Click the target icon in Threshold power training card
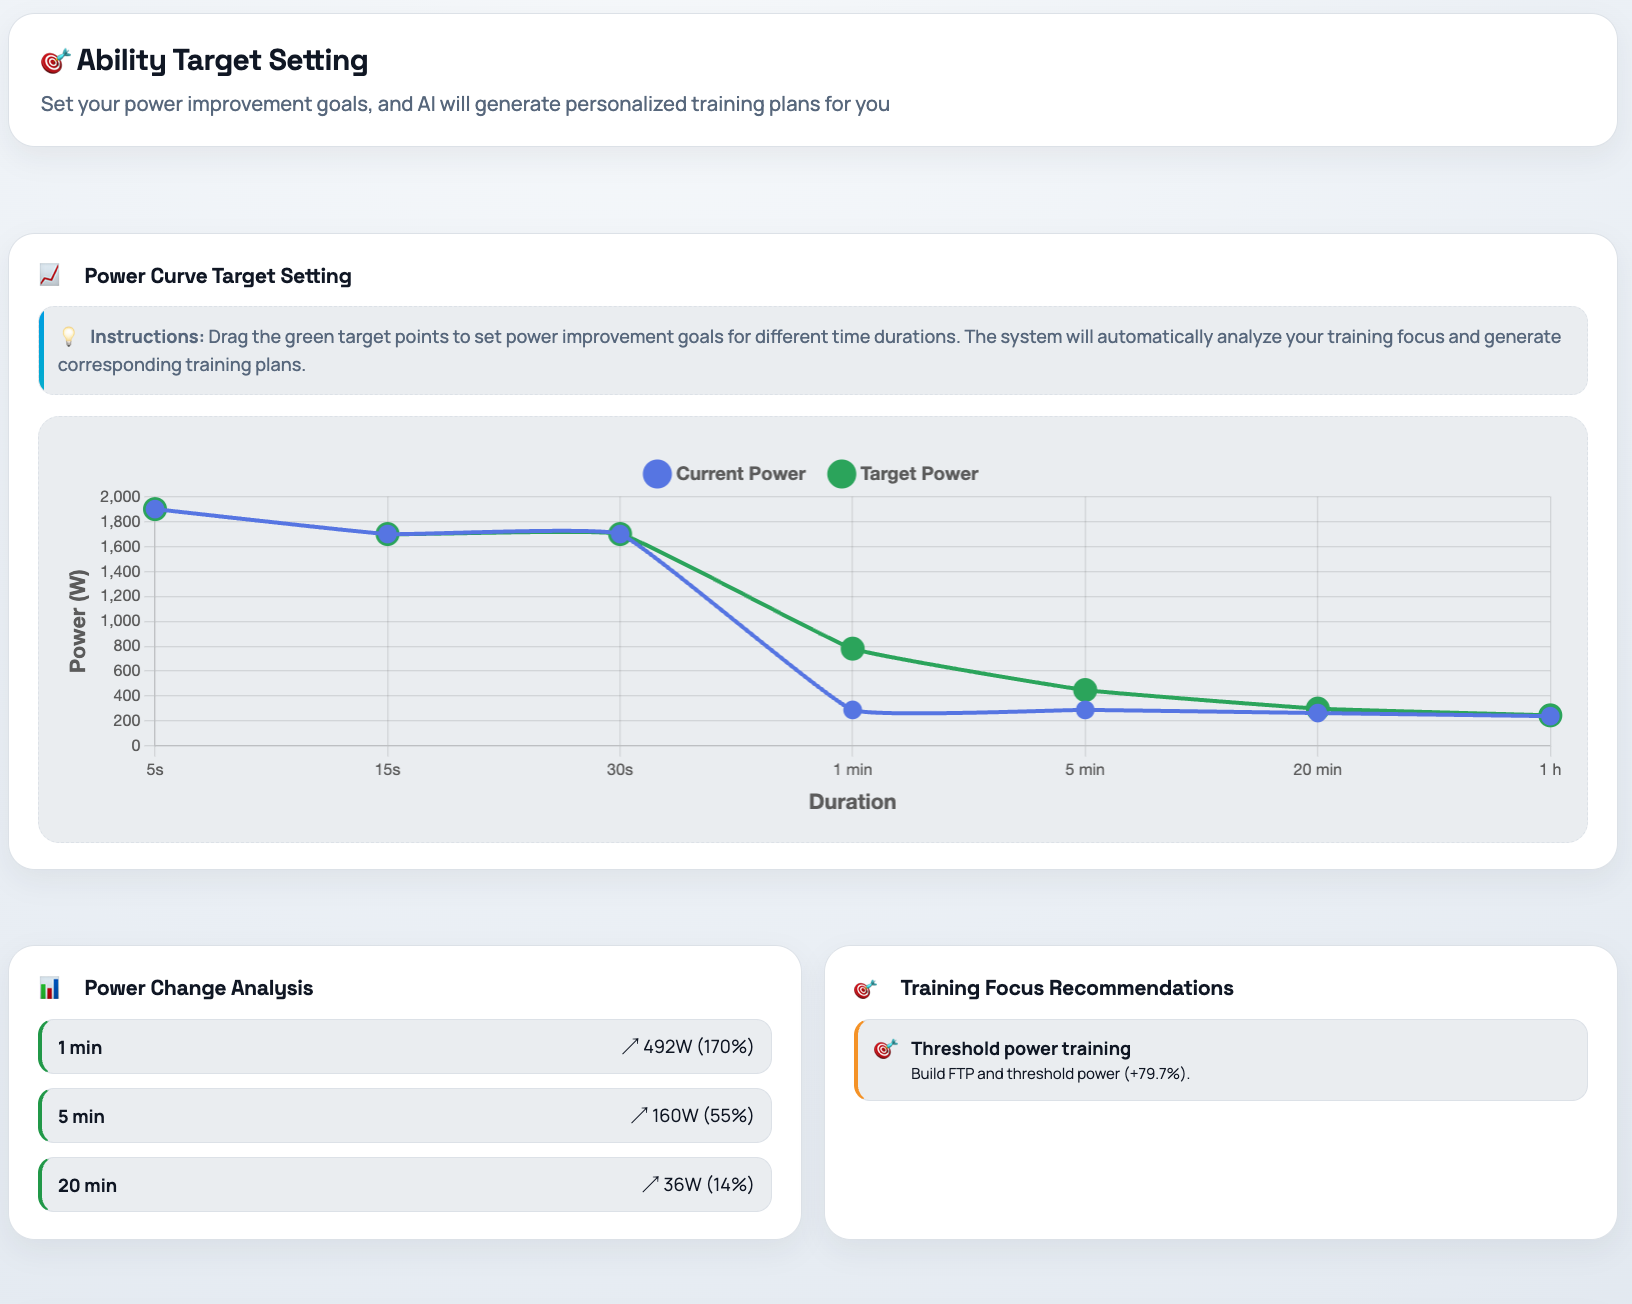This screenshot has height=1304, width=1632. coord(885,1049)
